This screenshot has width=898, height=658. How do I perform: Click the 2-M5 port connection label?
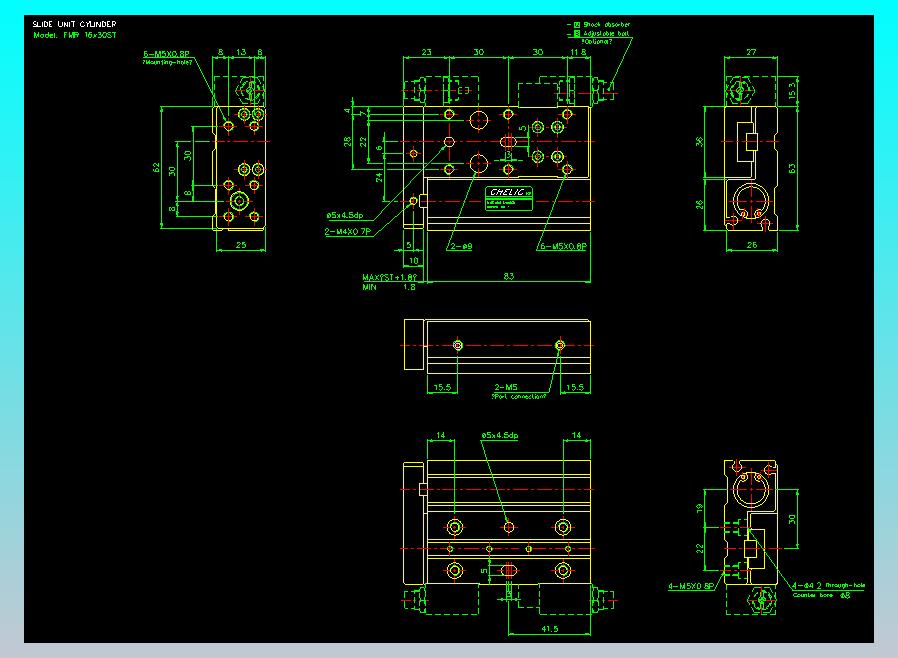(506, 387)
